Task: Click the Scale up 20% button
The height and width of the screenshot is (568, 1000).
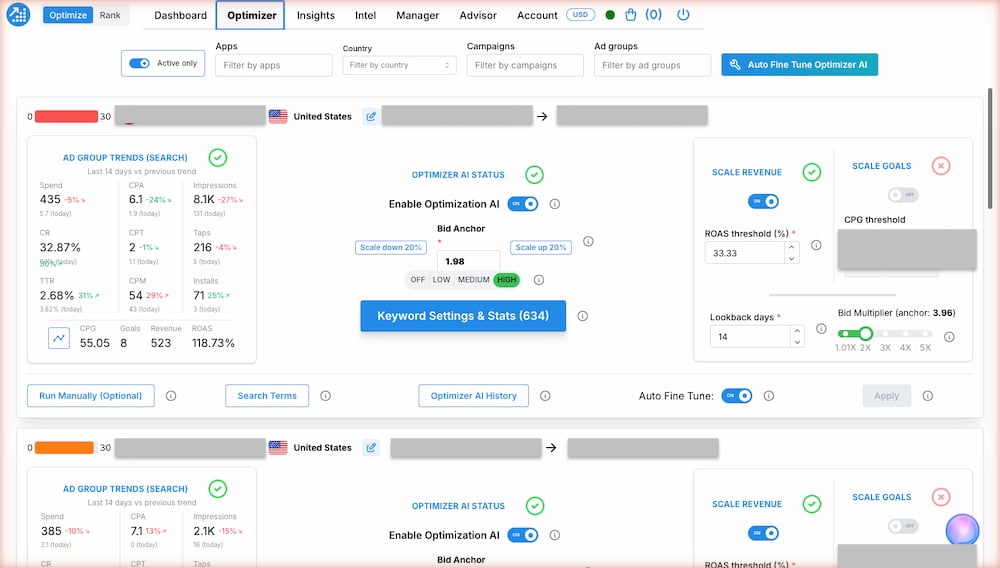Action: (x=541, y=247)
